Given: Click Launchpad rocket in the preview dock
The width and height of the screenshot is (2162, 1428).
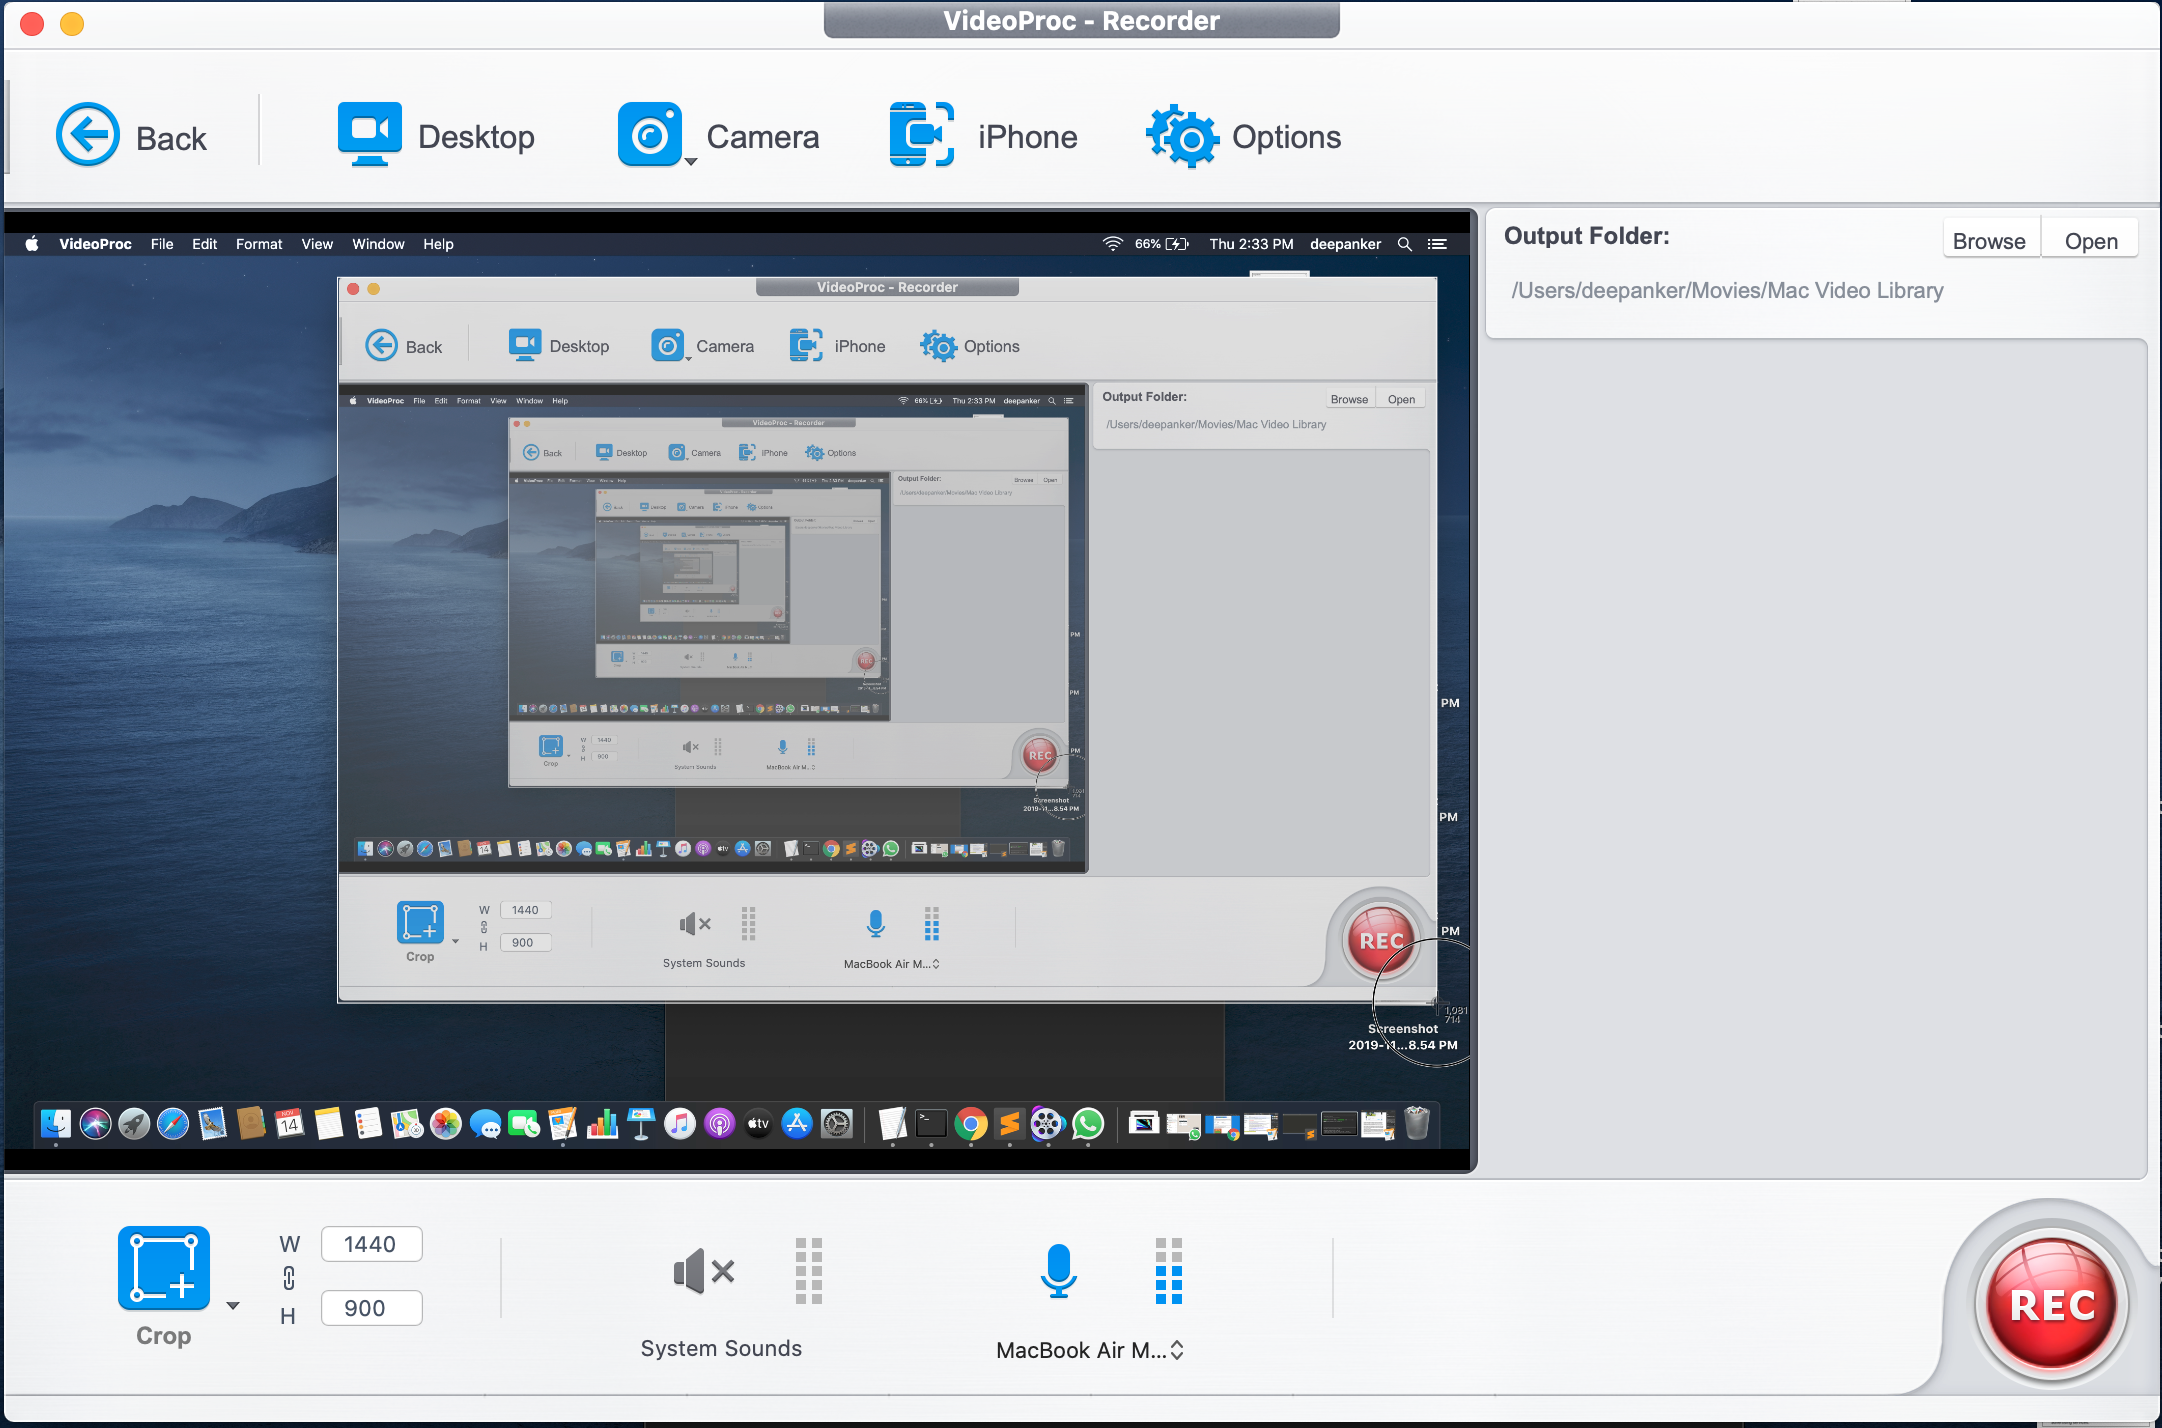Looking at the screenshot, I should 134,1124.
